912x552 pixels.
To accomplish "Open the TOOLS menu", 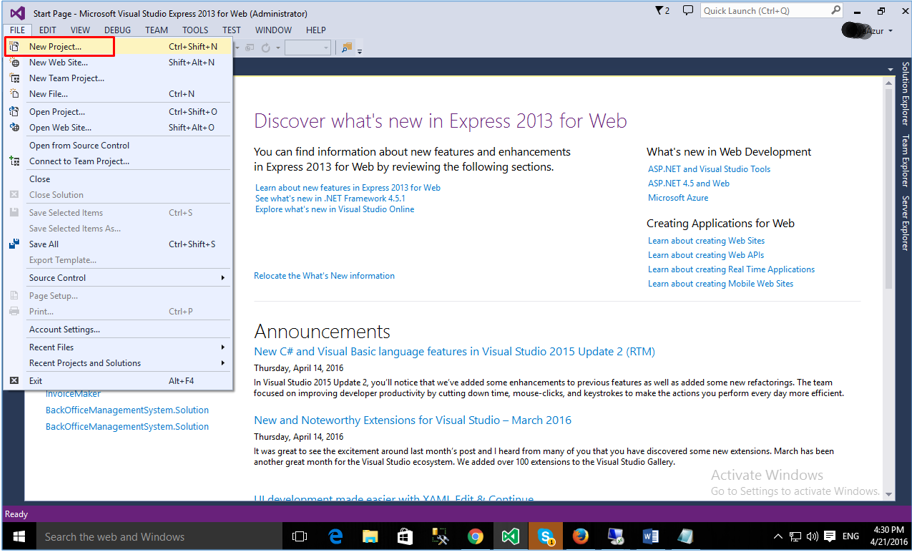I will [195, 30].
